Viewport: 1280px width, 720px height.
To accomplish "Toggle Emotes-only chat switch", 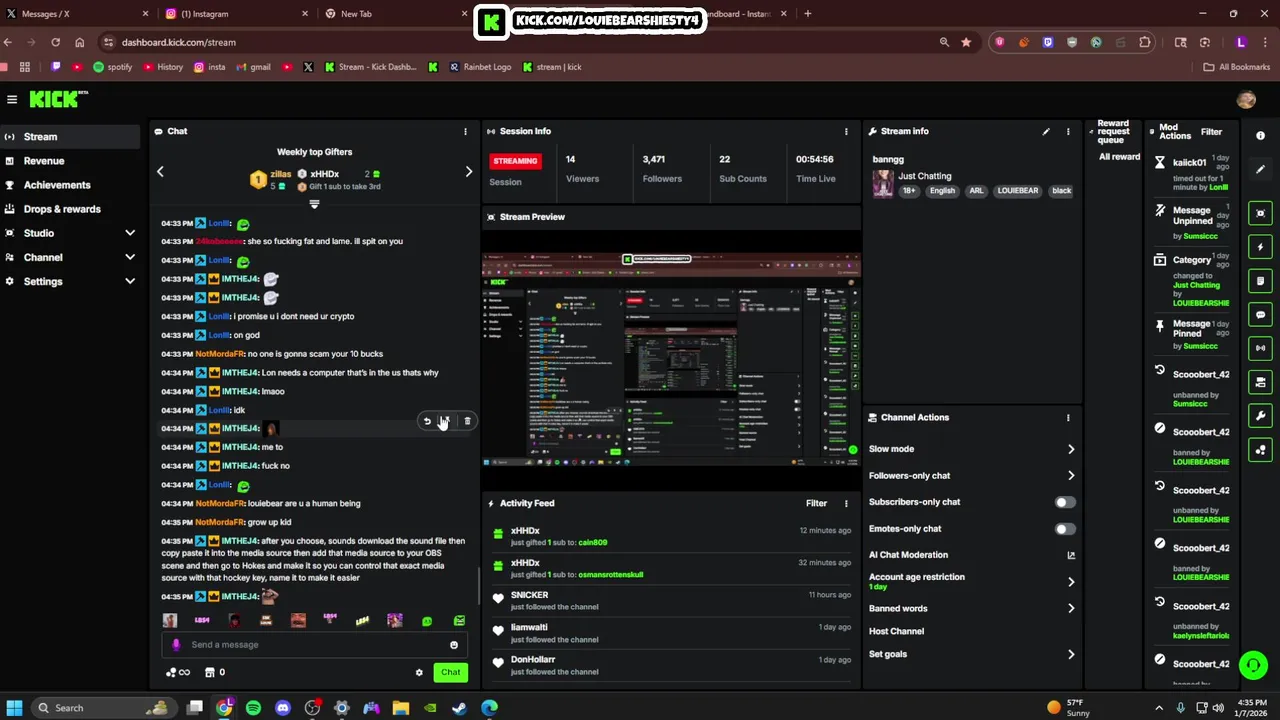I will pos(1065,529).
